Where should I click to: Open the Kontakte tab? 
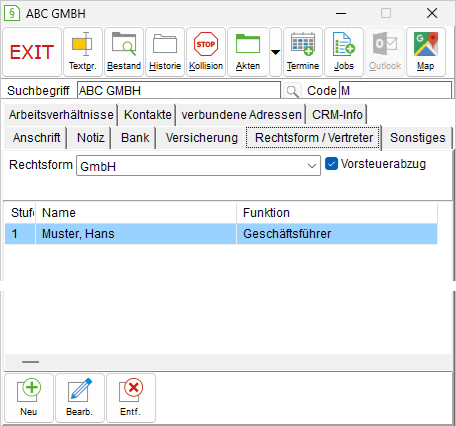[148, 115]
